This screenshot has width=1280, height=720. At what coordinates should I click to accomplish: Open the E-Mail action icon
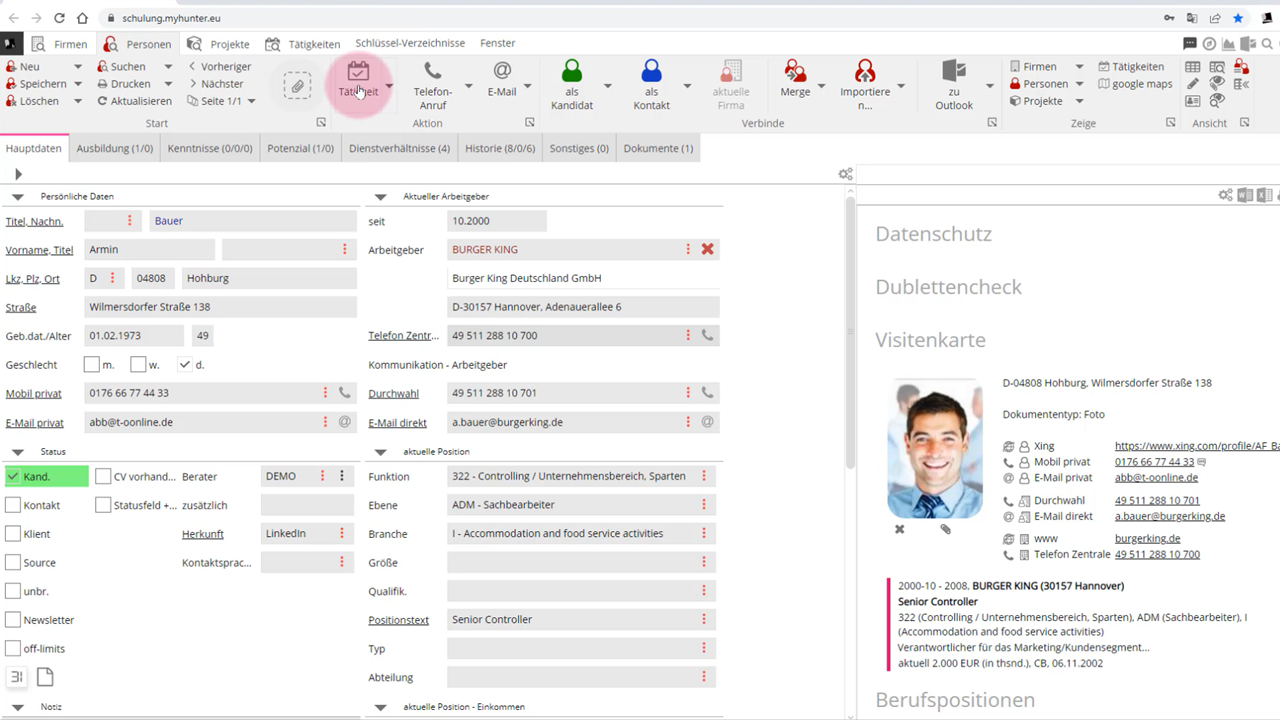click(502, 72)
